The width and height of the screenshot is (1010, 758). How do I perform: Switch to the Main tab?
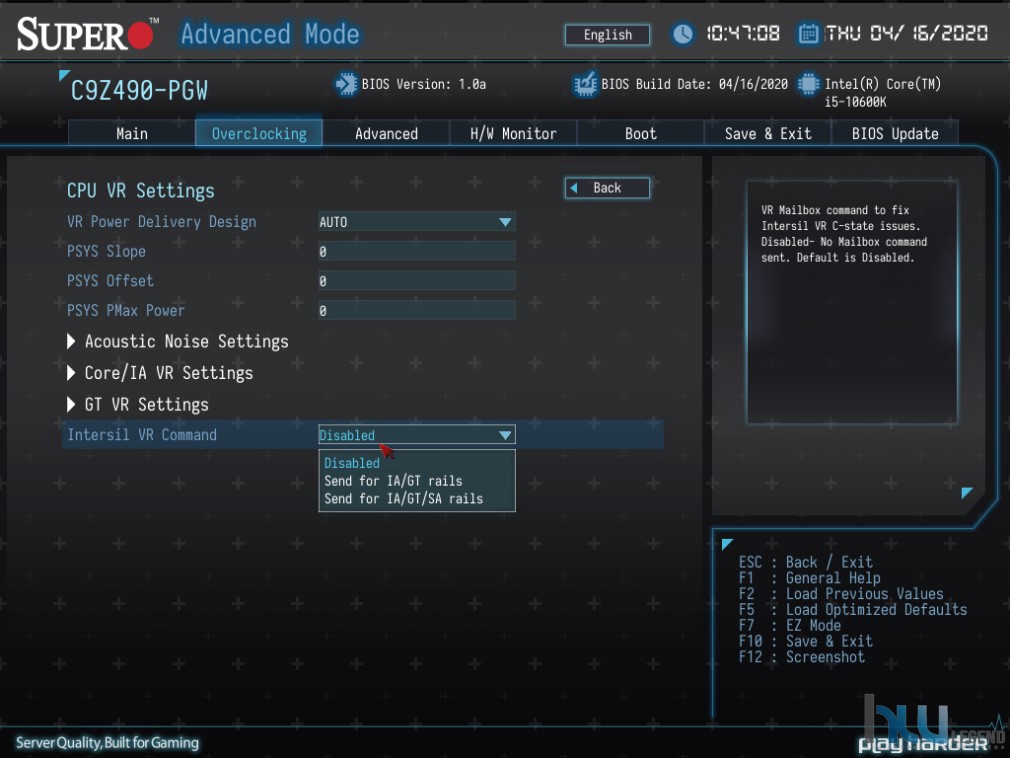[x=131, y=133]
